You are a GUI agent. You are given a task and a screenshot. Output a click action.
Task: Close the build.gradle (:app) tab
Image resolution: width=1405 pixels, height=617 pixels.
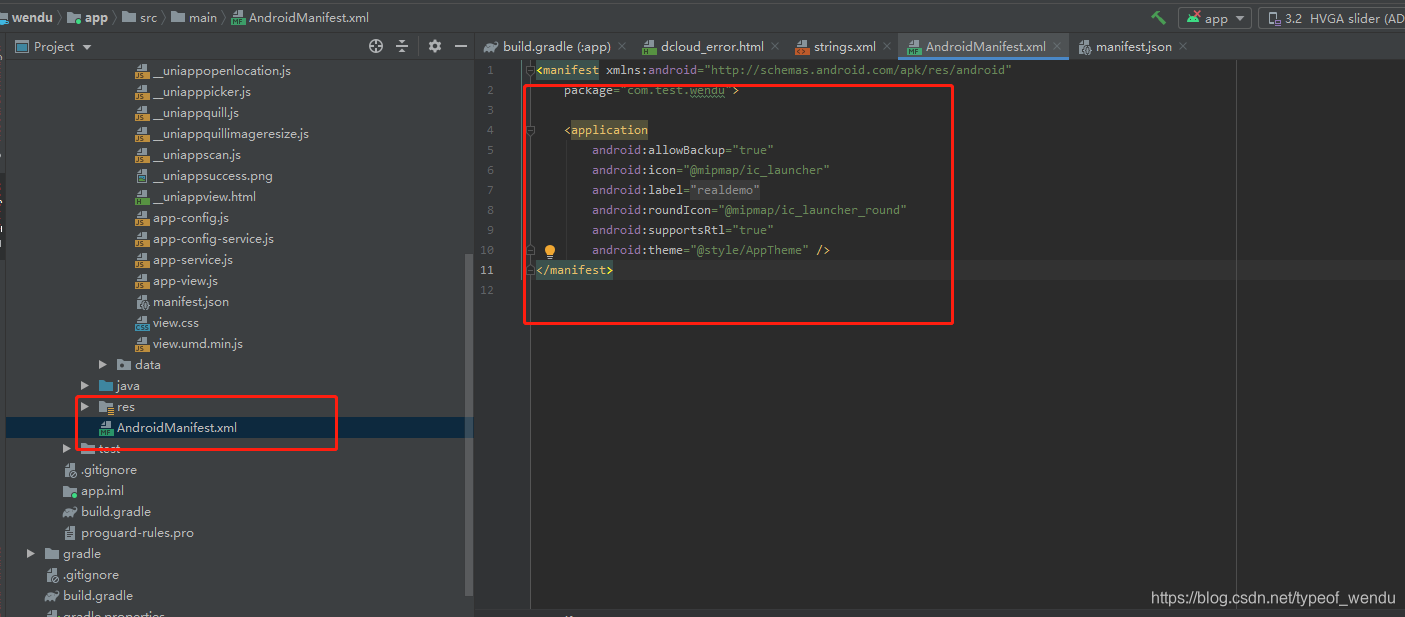click(x=621, y=46)
